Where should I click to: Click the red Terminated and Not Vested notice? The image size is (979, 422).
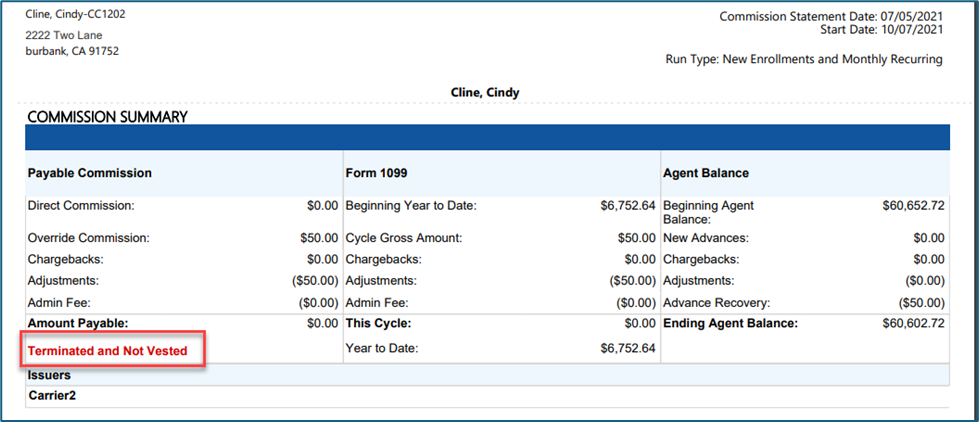click(x=107, y=351)
